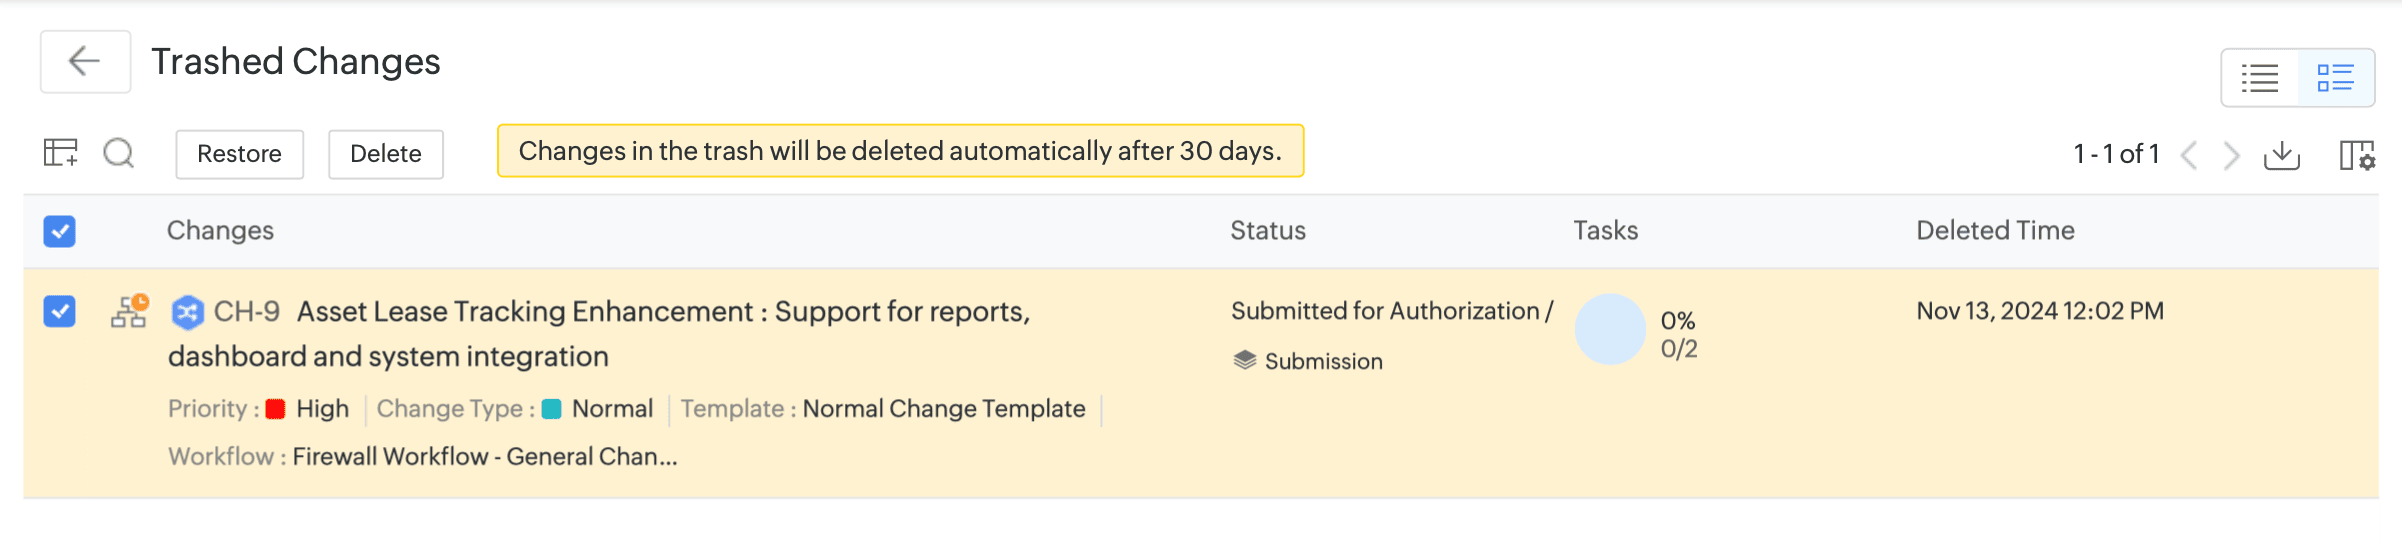Click the Delete button
The width and height of the screenshot is (2402, 544).
click(x=386, y=154)
